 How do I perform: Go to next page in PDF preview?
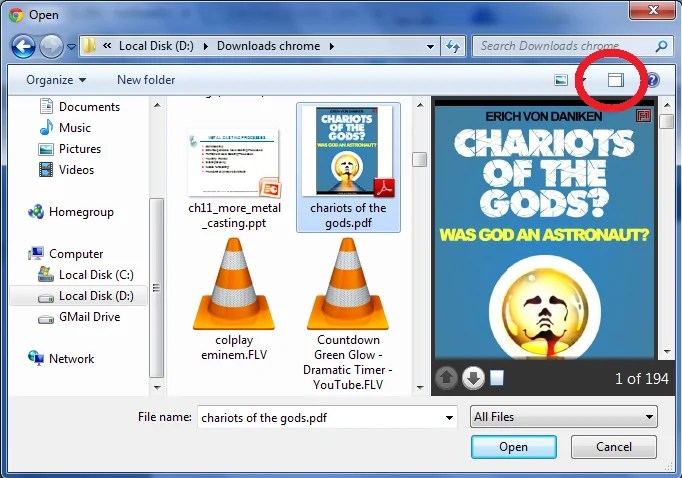473,378
